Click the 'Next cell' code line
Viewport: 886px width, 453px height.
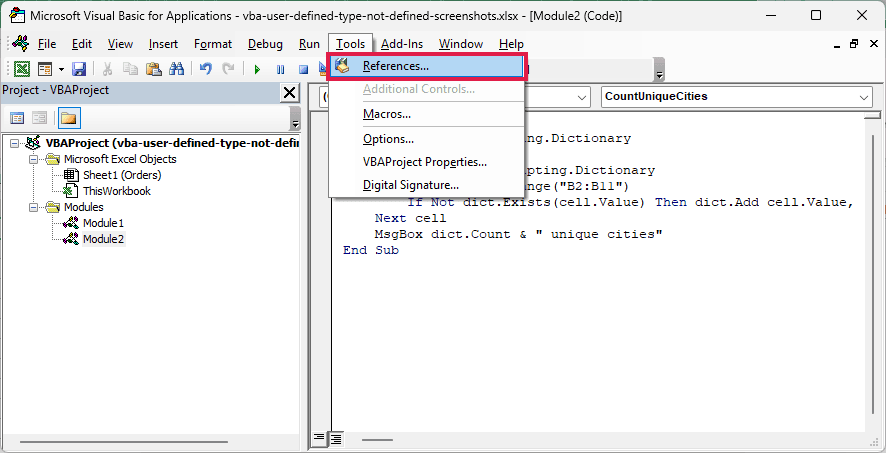(x=410, y=218)
